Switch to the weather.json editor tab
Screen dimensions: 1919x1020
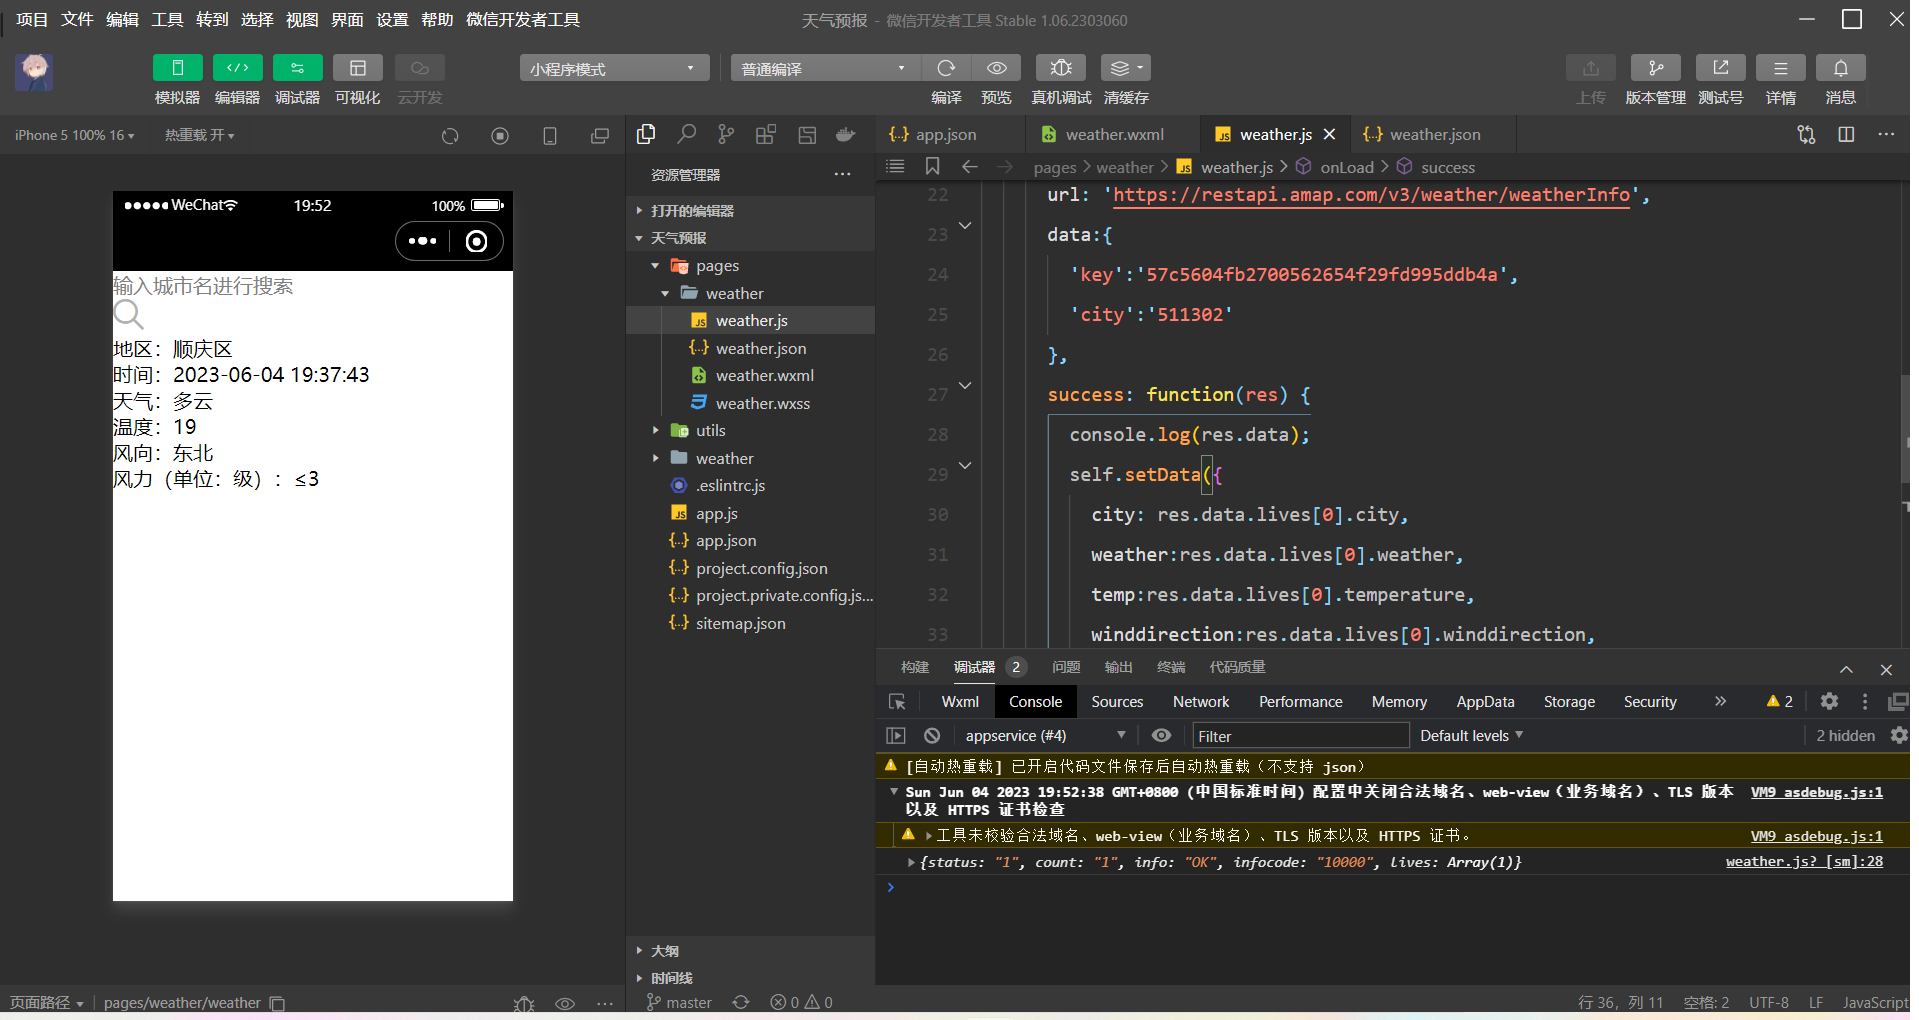click(x=1434, y=134)
